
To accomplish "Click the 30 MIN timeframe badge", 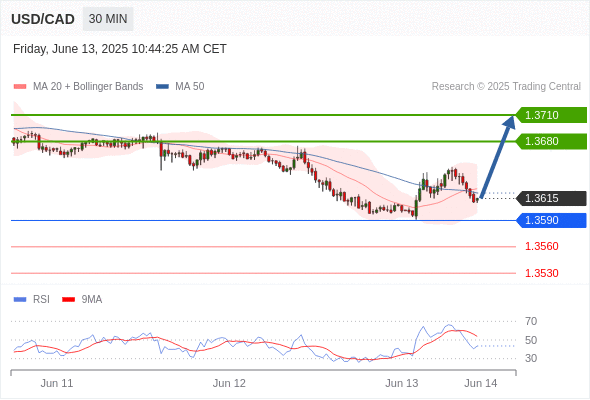I will [108, 19].
